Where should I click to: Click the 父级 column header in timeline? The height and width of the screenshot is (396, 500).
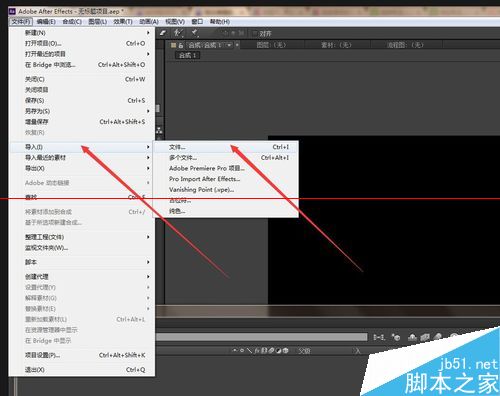coord(304,351)
